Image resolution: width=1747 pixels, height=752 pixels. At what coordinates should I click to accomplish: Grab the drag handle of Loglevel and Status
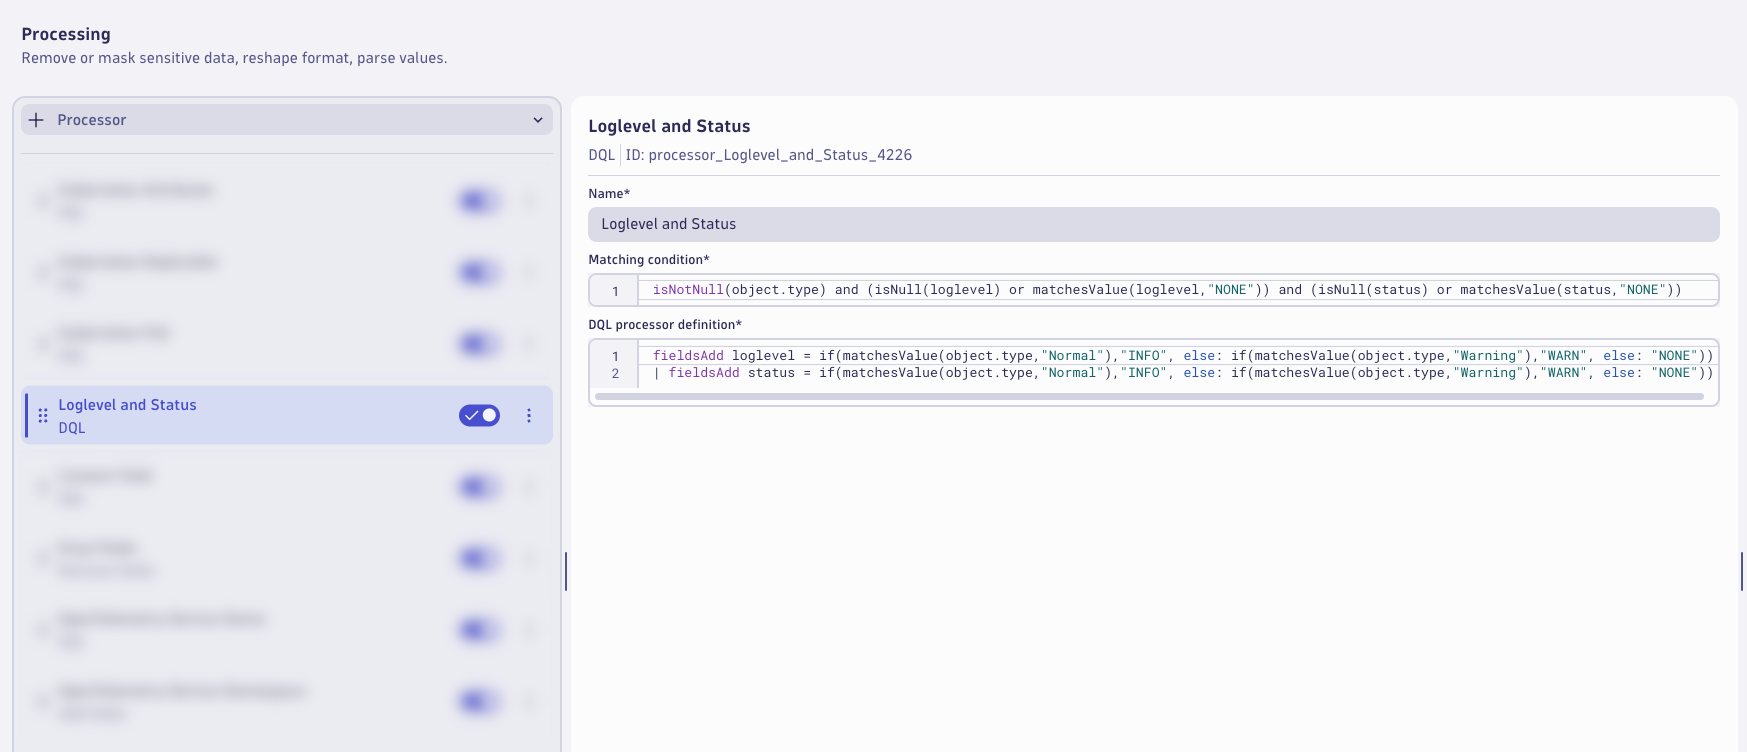(x=43, y=415)
